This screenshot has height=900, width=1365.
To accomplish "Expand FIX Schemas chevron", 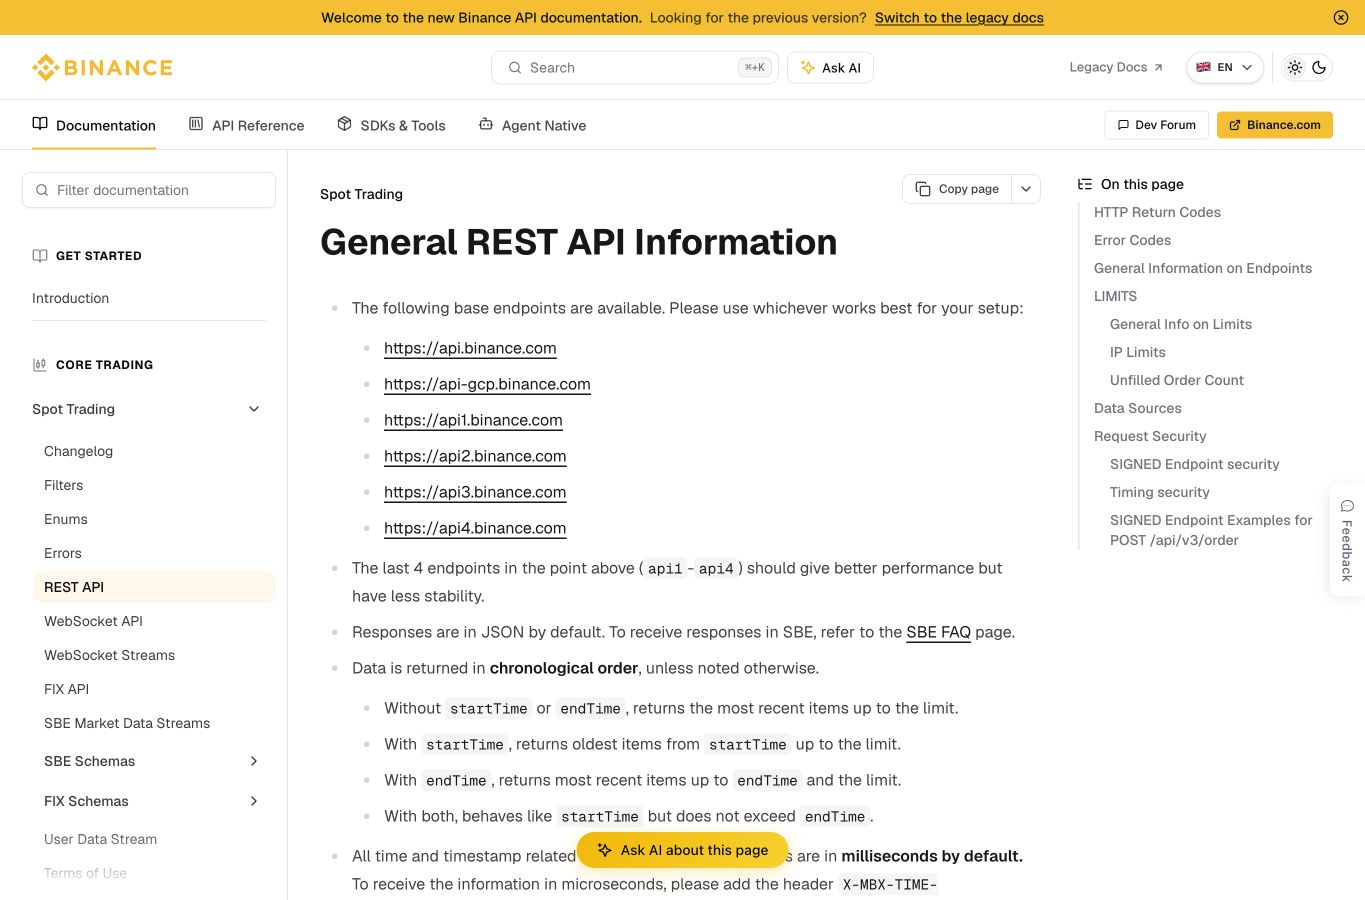I will click(254, 801).
